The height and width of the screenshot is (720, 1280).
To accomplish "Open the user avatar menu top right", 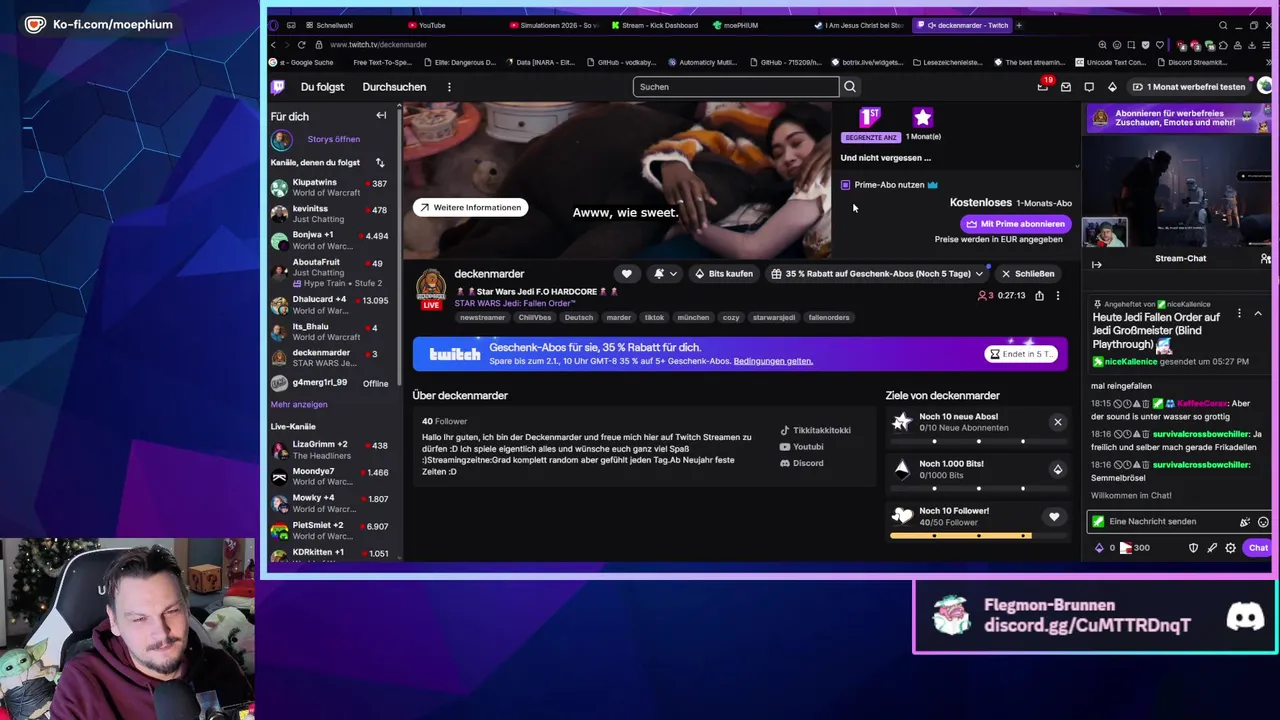I will click(1265, 87).
